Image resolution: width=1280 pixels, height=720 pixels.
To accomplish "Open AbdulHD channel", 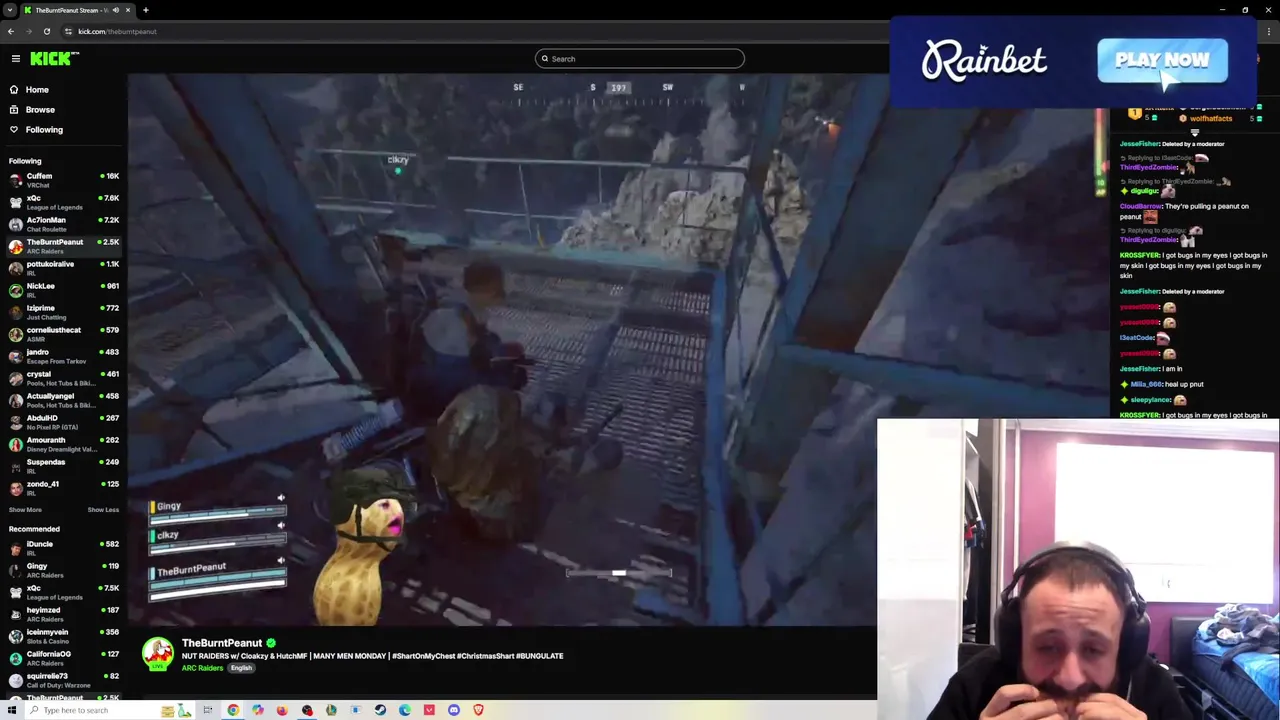I will pos(63,423).
